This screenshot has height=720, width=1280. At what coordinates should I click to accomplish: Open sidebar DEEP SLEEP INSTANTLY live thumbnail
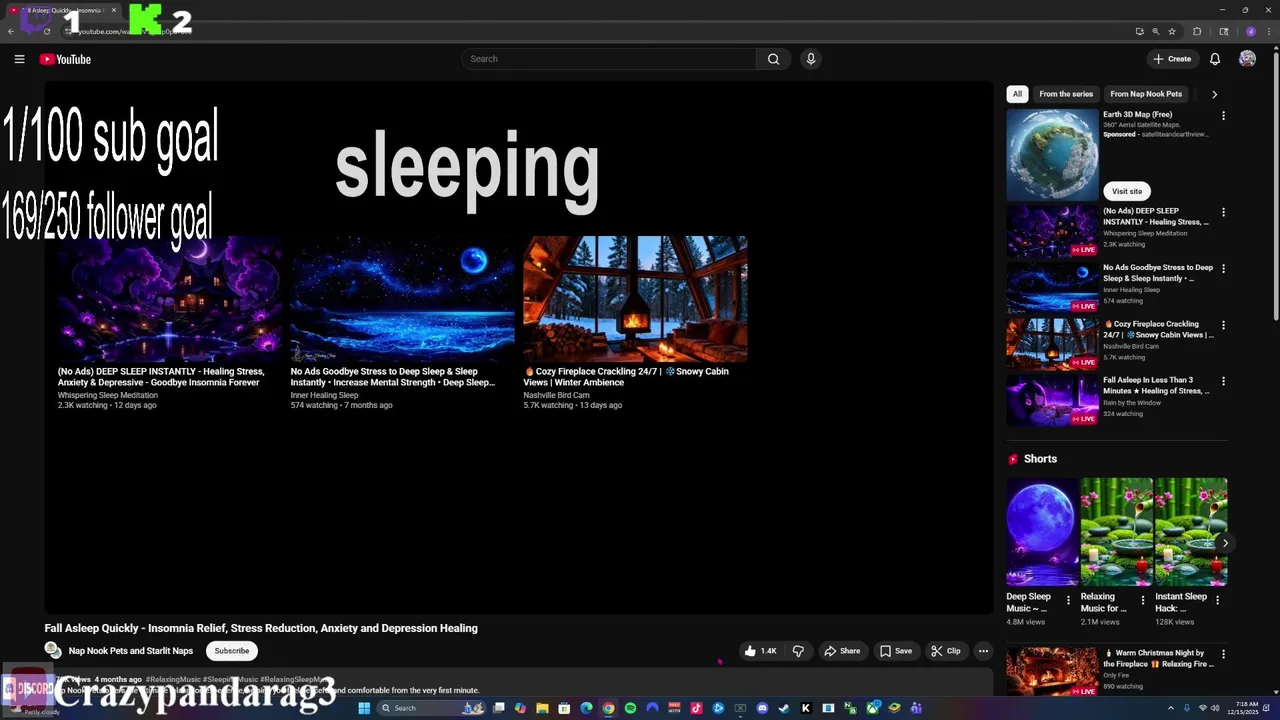[1052, 230]
